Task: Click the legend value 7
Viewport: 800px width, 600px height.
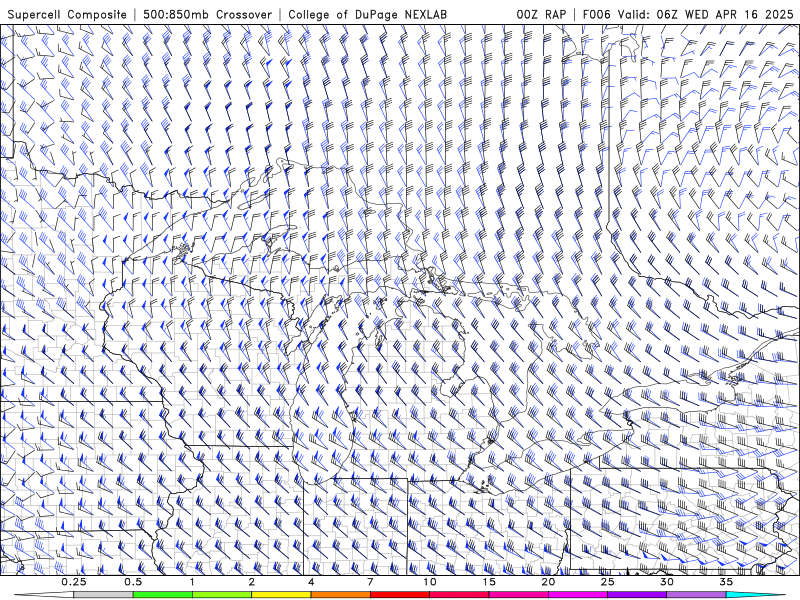Action: (370, 582)
